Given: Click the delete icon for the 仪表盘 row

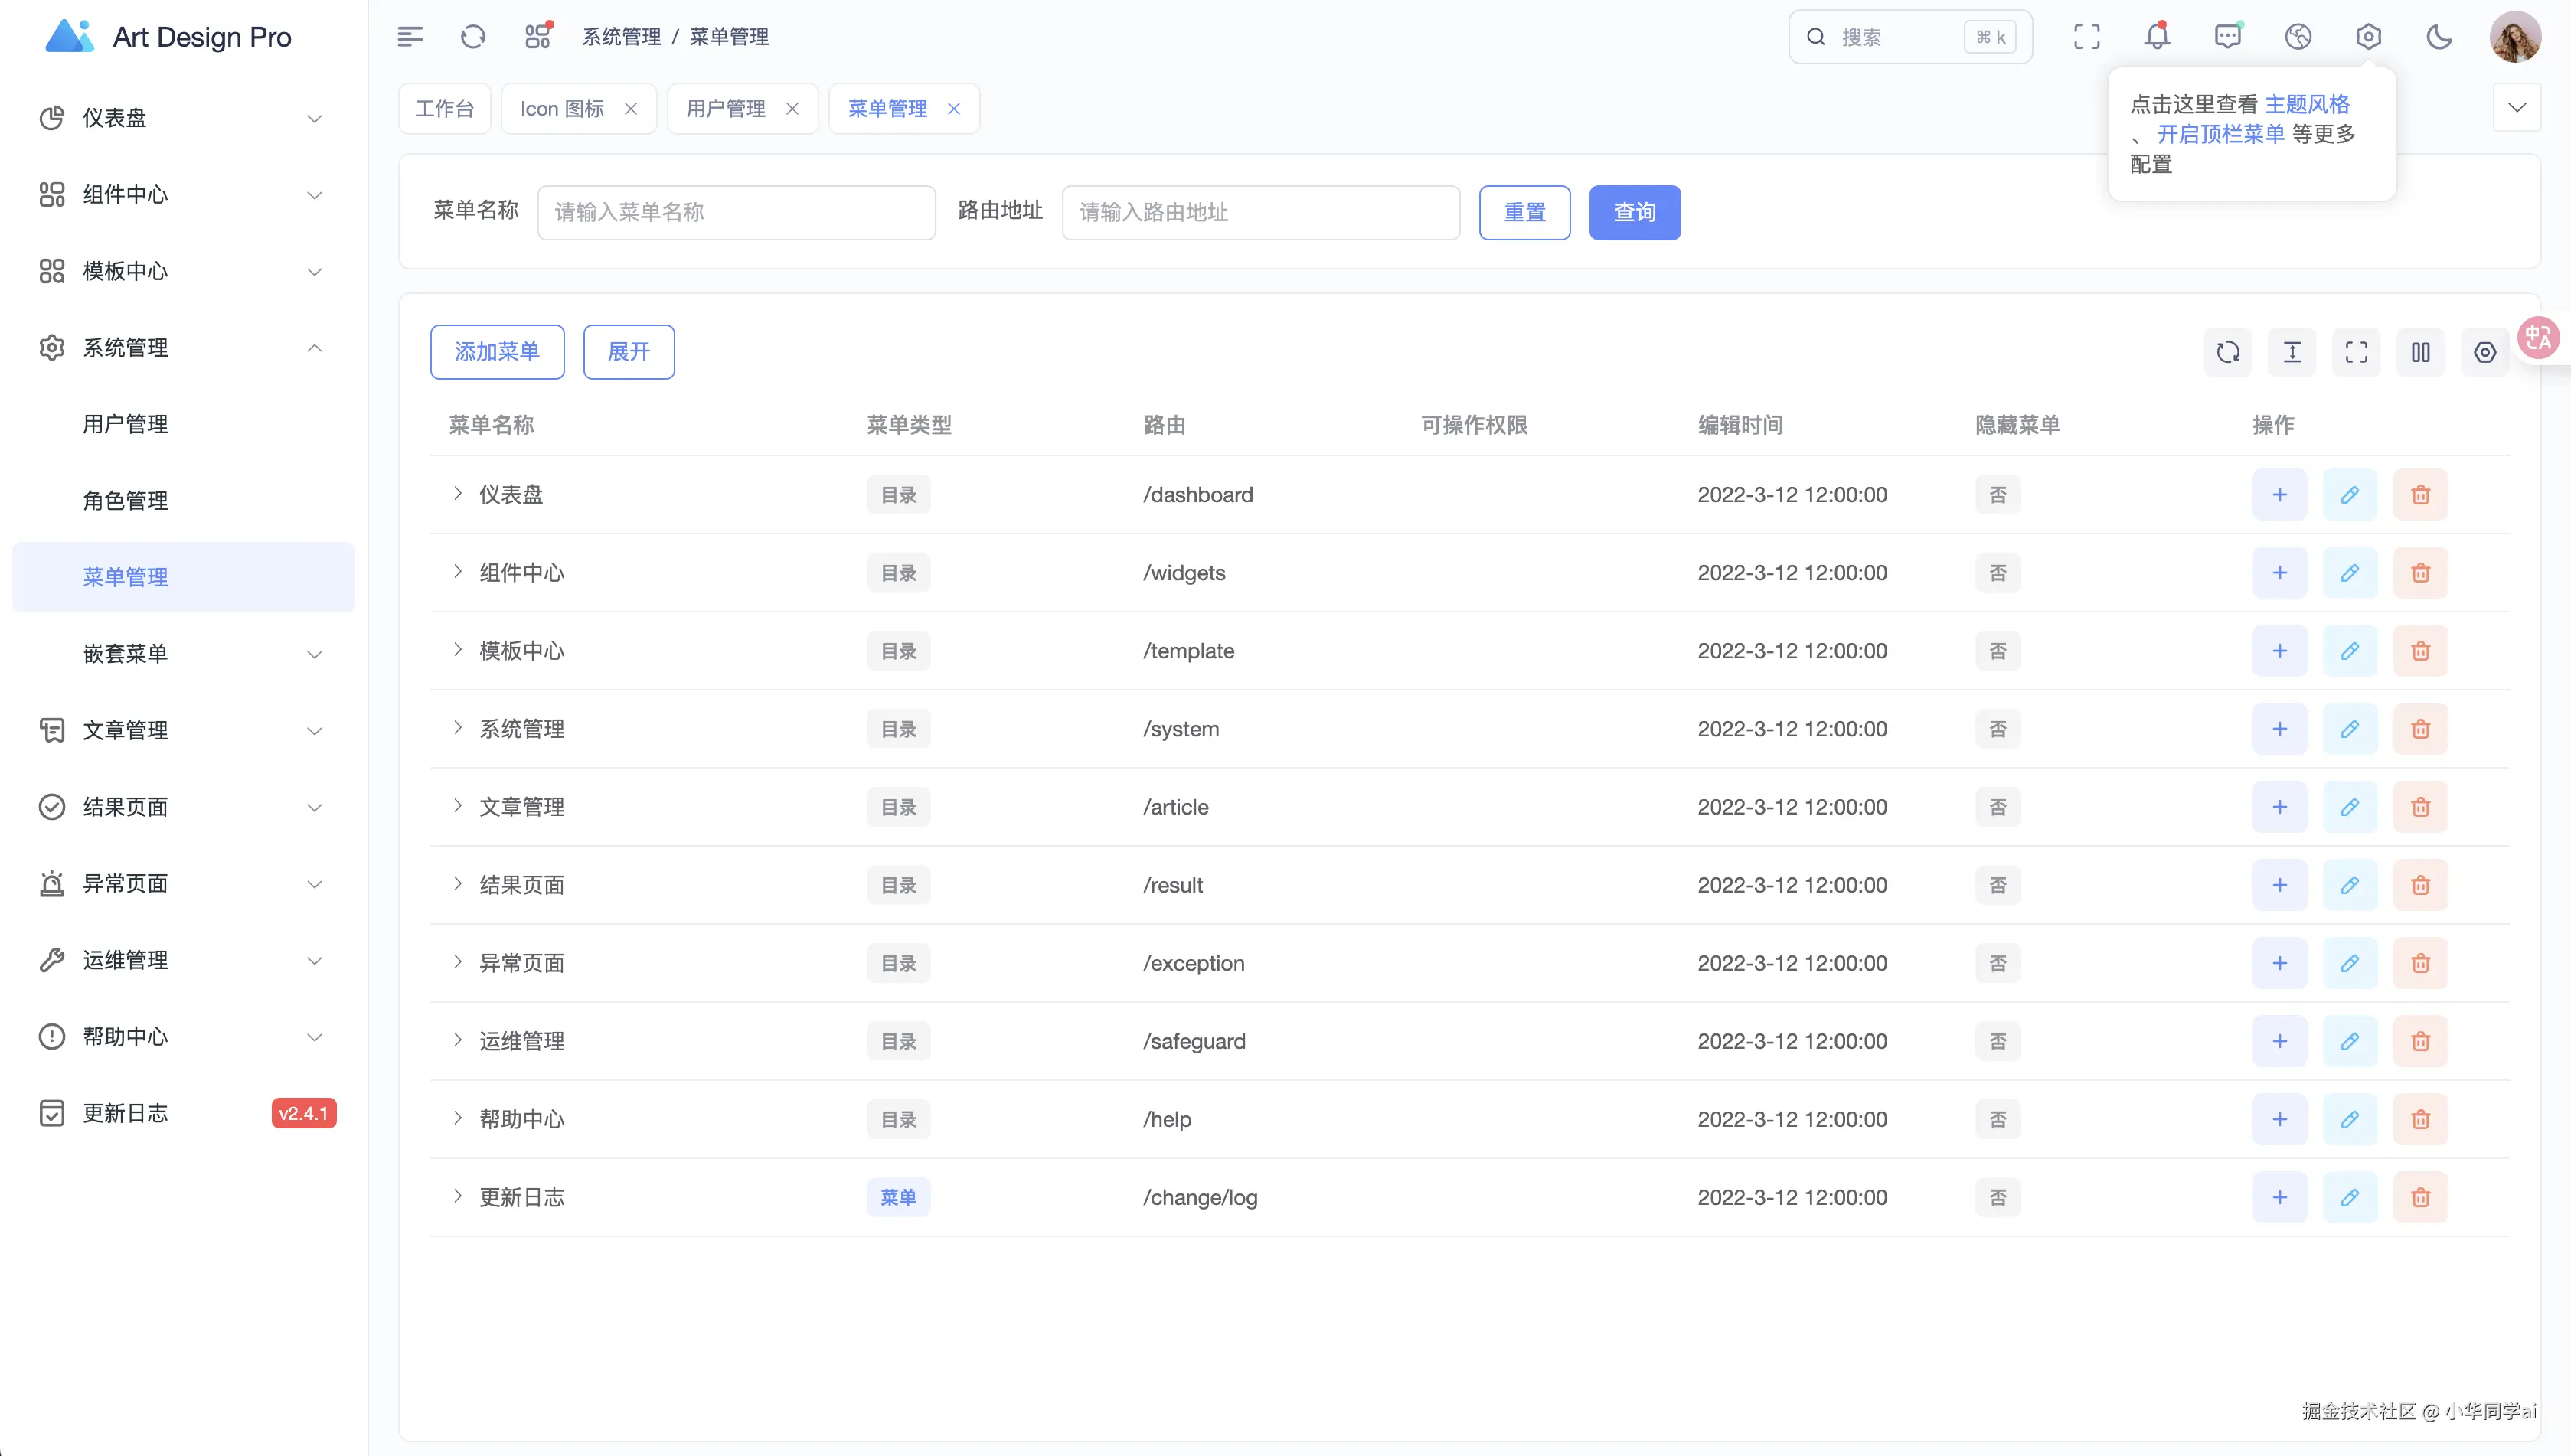Looking at the screenshot, I should [2420, 495].
